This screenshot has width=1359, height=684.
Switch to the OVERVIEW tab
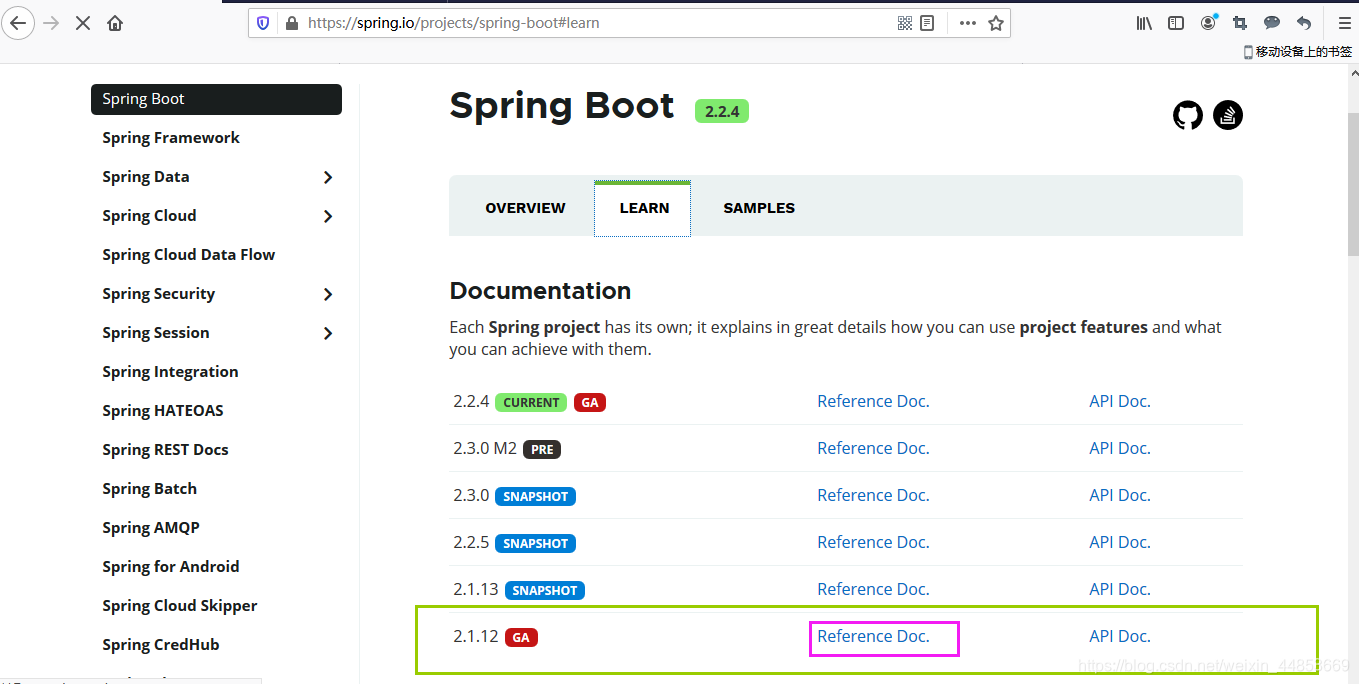(525, 208)
